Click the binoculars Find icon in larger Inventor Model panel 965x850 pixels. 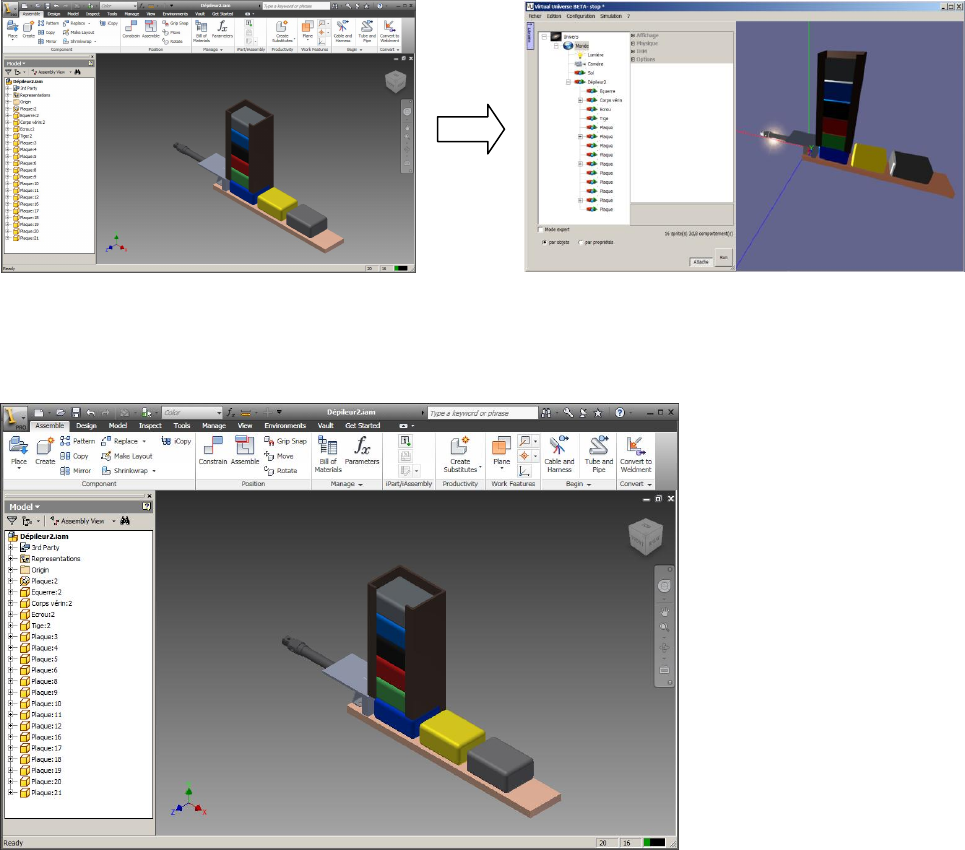click(x=125, y=521)
